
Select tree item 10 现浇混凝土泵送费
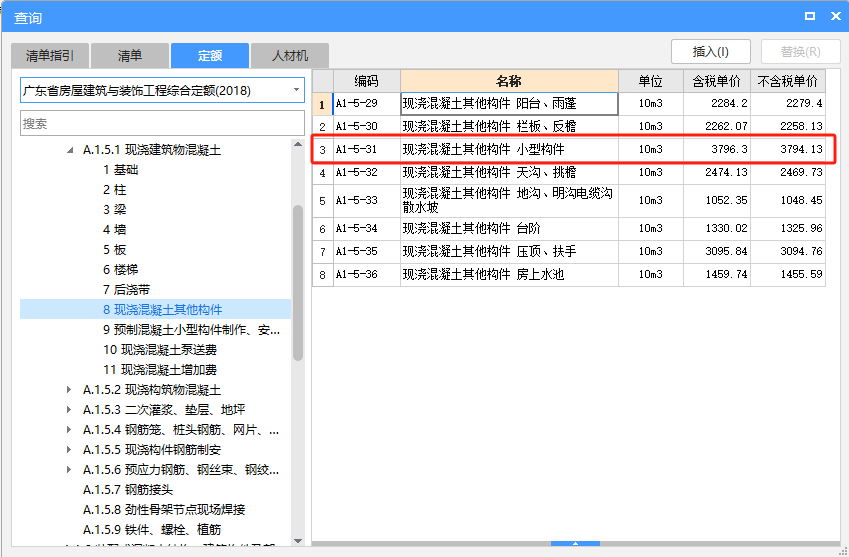coord(160,350)
